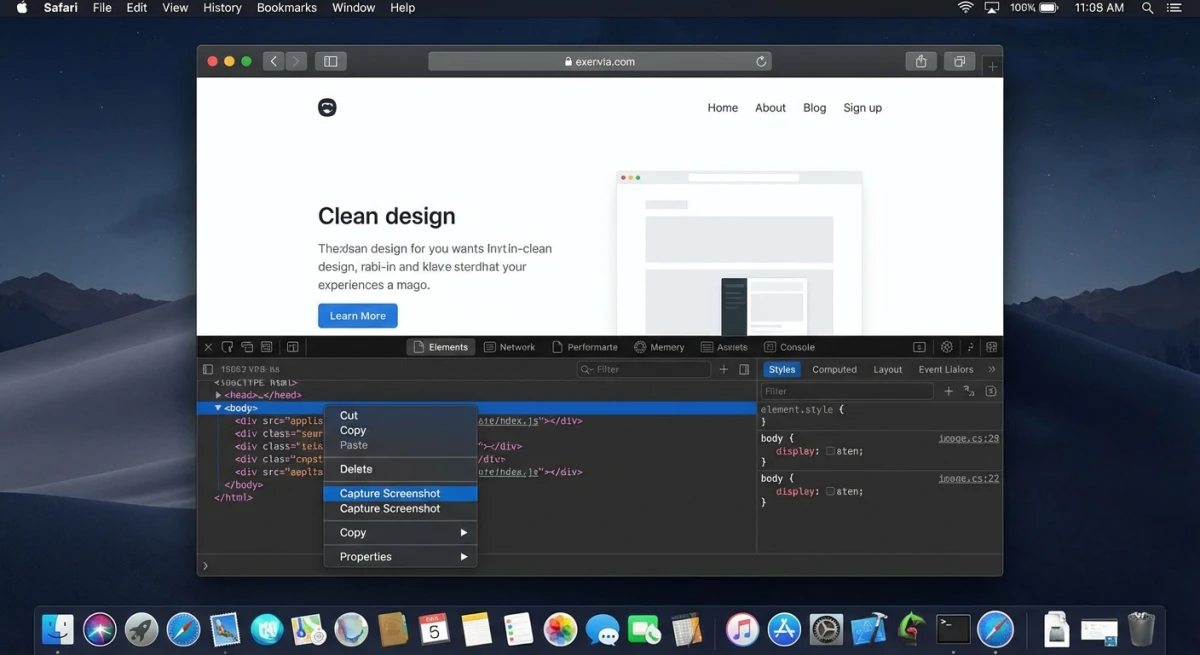Viewport: 1200px width, 655px height.
Task: Go forward with Safari's forward arrow
Action: tap(296, 61)
